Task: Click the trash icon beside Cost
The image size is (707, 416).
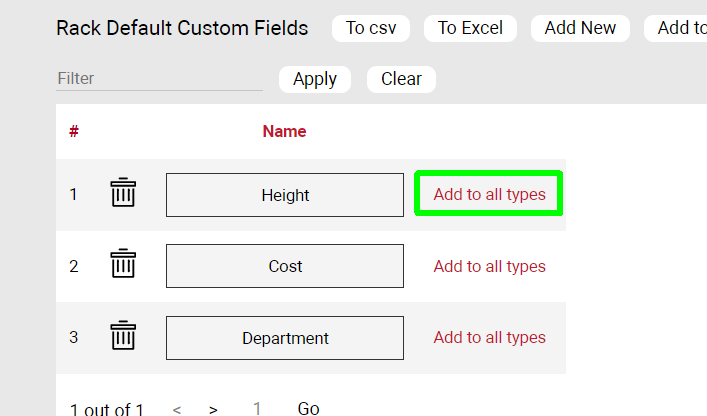Action: pyautogui.click(x=123, y=265)
